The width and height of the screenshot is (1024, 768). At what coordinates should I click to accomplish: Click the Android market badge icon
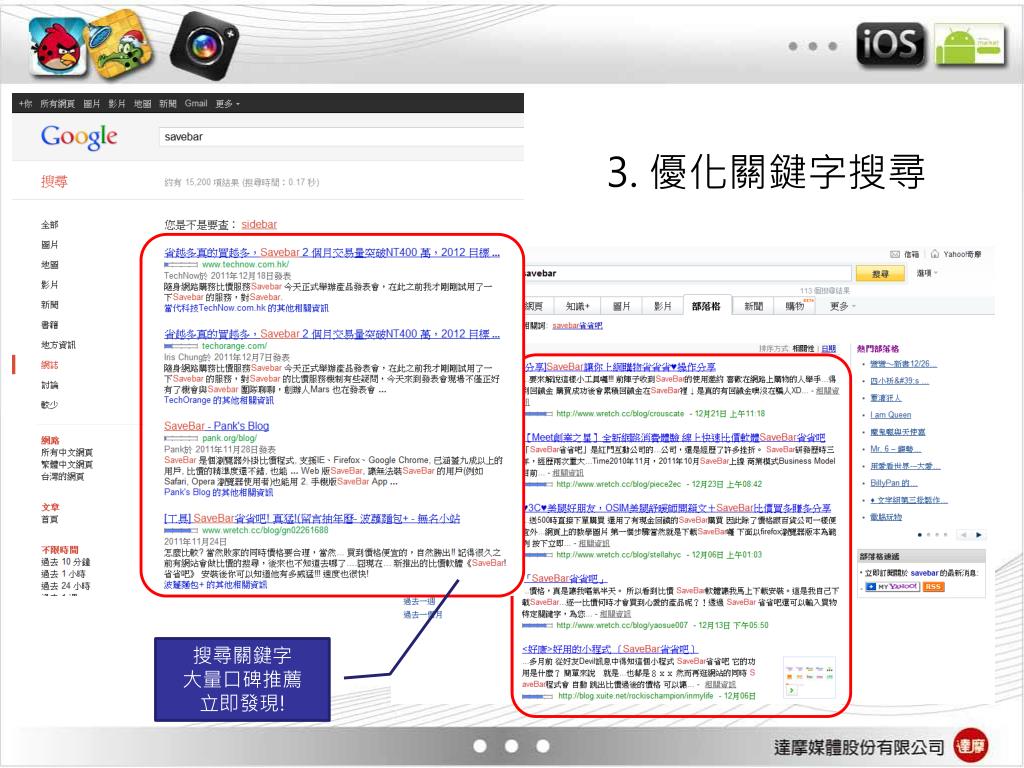pyautogui.click(x=969, y=44)
